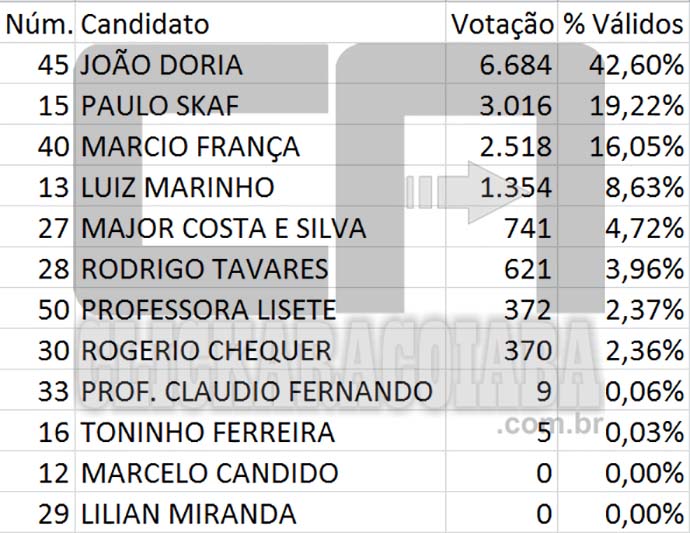
Task: Select the LILIAN MIRANDA cell
Action: pos(188,515)
